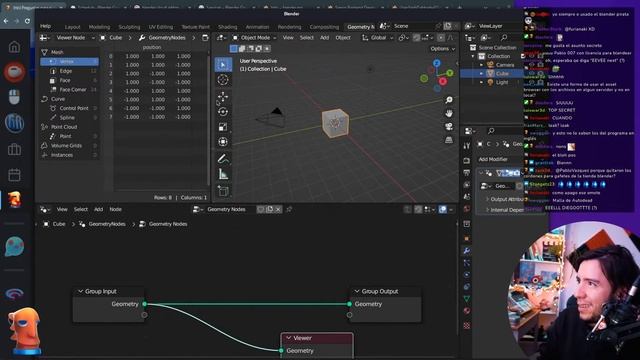
Task: Switch perspective/orthographic with the grid gizmo
Action: (x=449, y=140)
